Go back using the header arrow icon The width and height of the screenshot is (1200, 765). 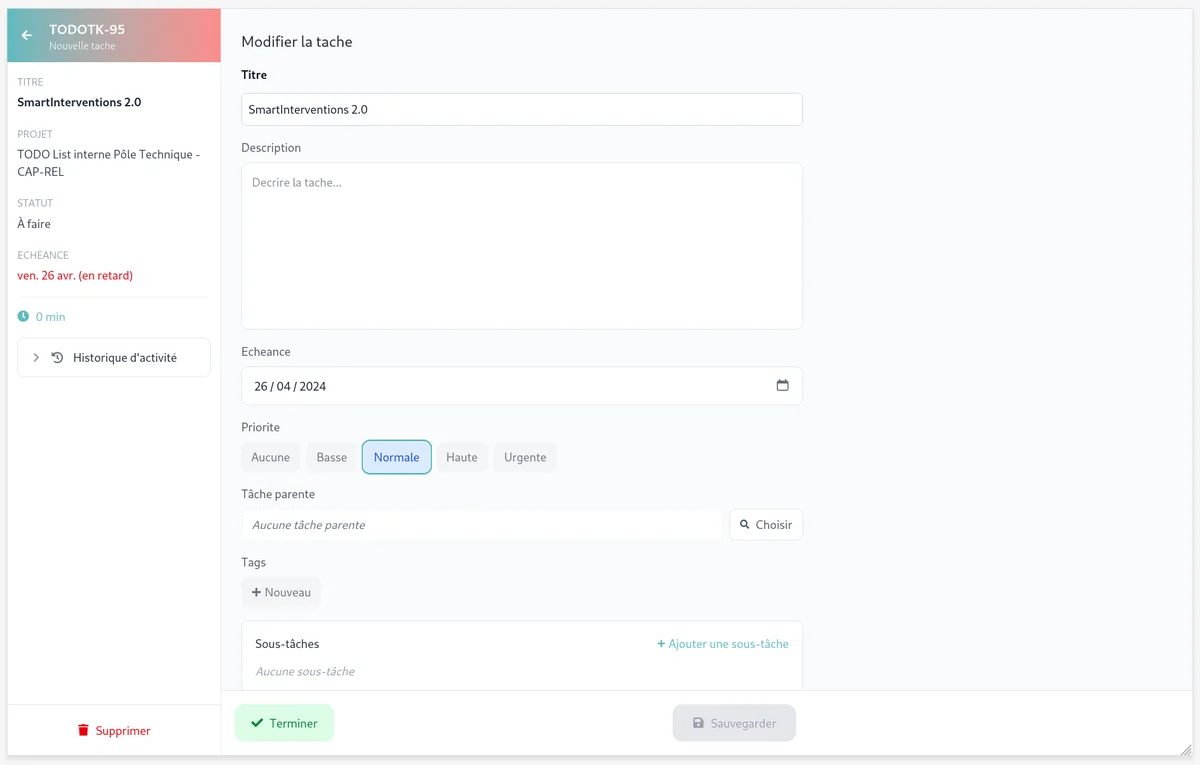click(27, 35)
